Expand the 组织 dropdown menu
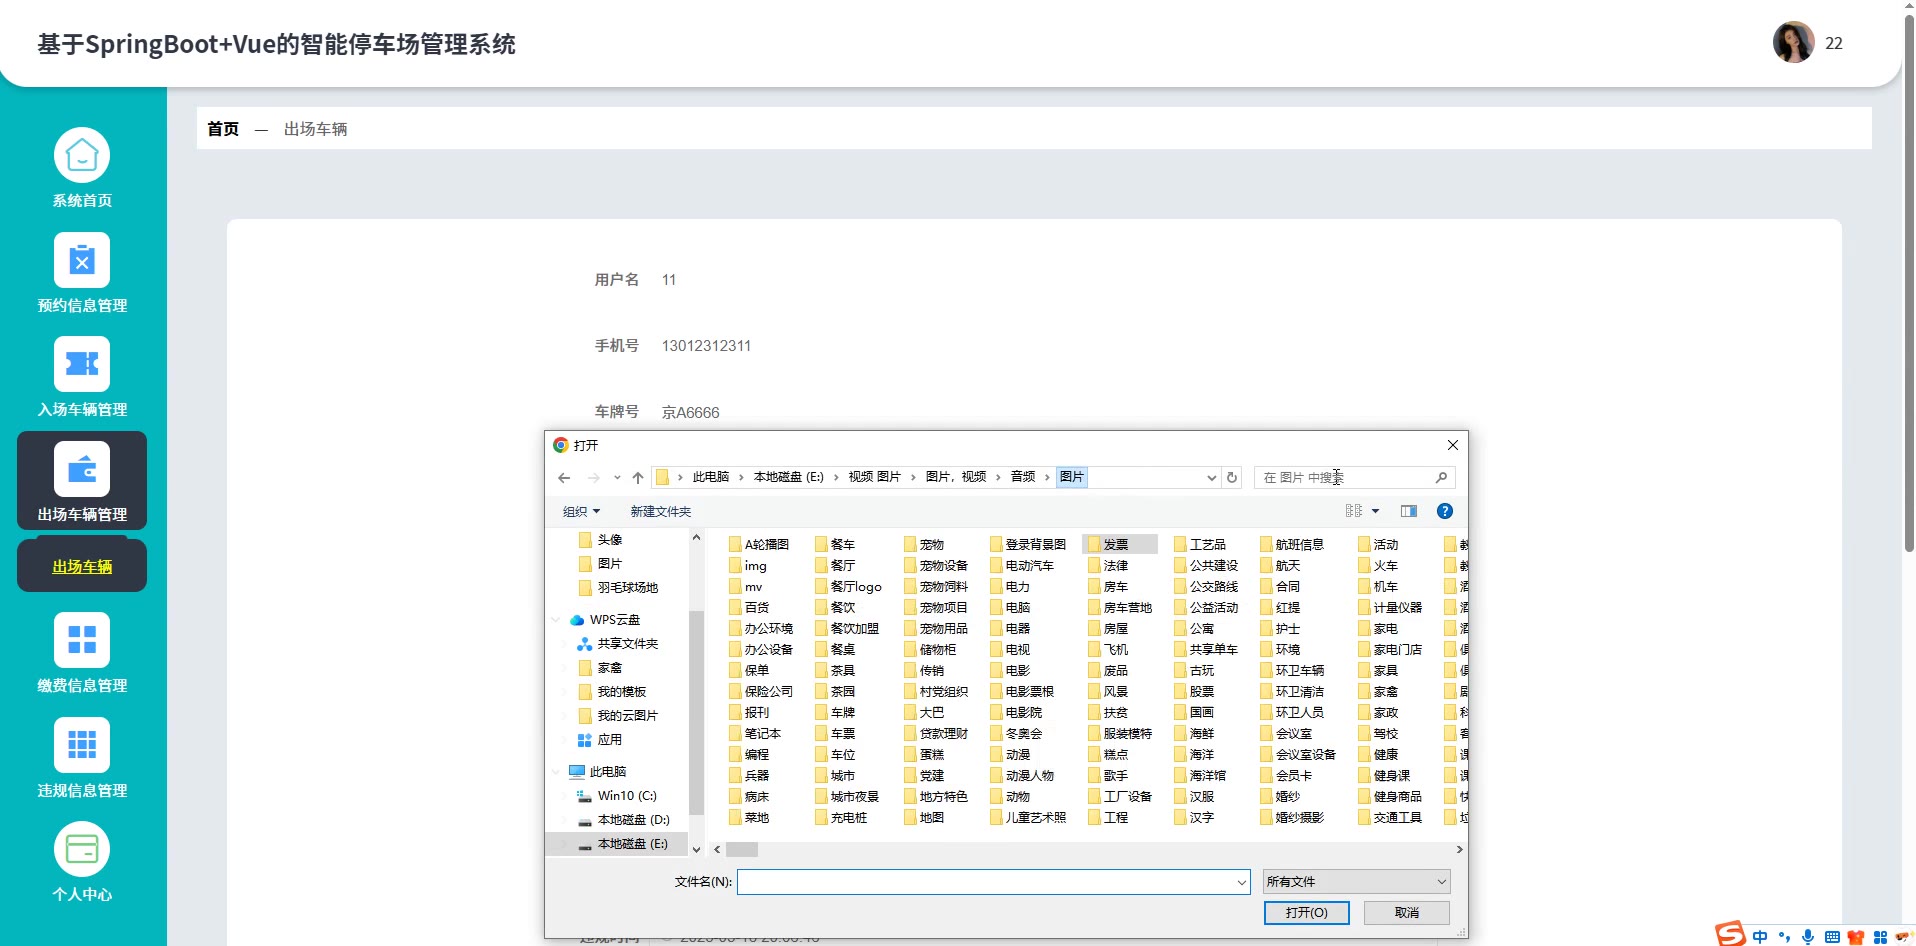This screenshot has height=946, width=1916. point(581,512)
